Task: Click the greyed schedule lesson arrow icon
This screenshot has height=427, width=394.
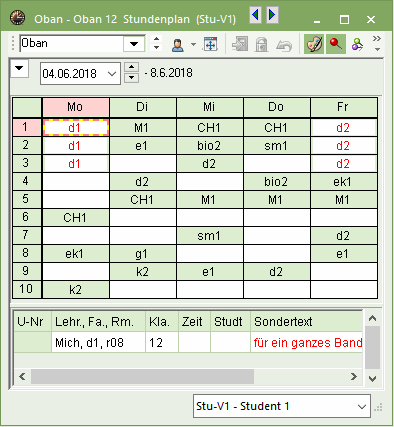Action: pyautogui.click(x=240, y=44)
